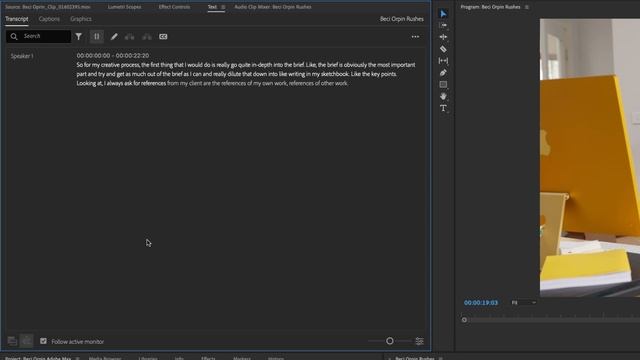Click the Beci Orpin Rushes sequence name
Screen dimensions: 640x360
point(402,19)
